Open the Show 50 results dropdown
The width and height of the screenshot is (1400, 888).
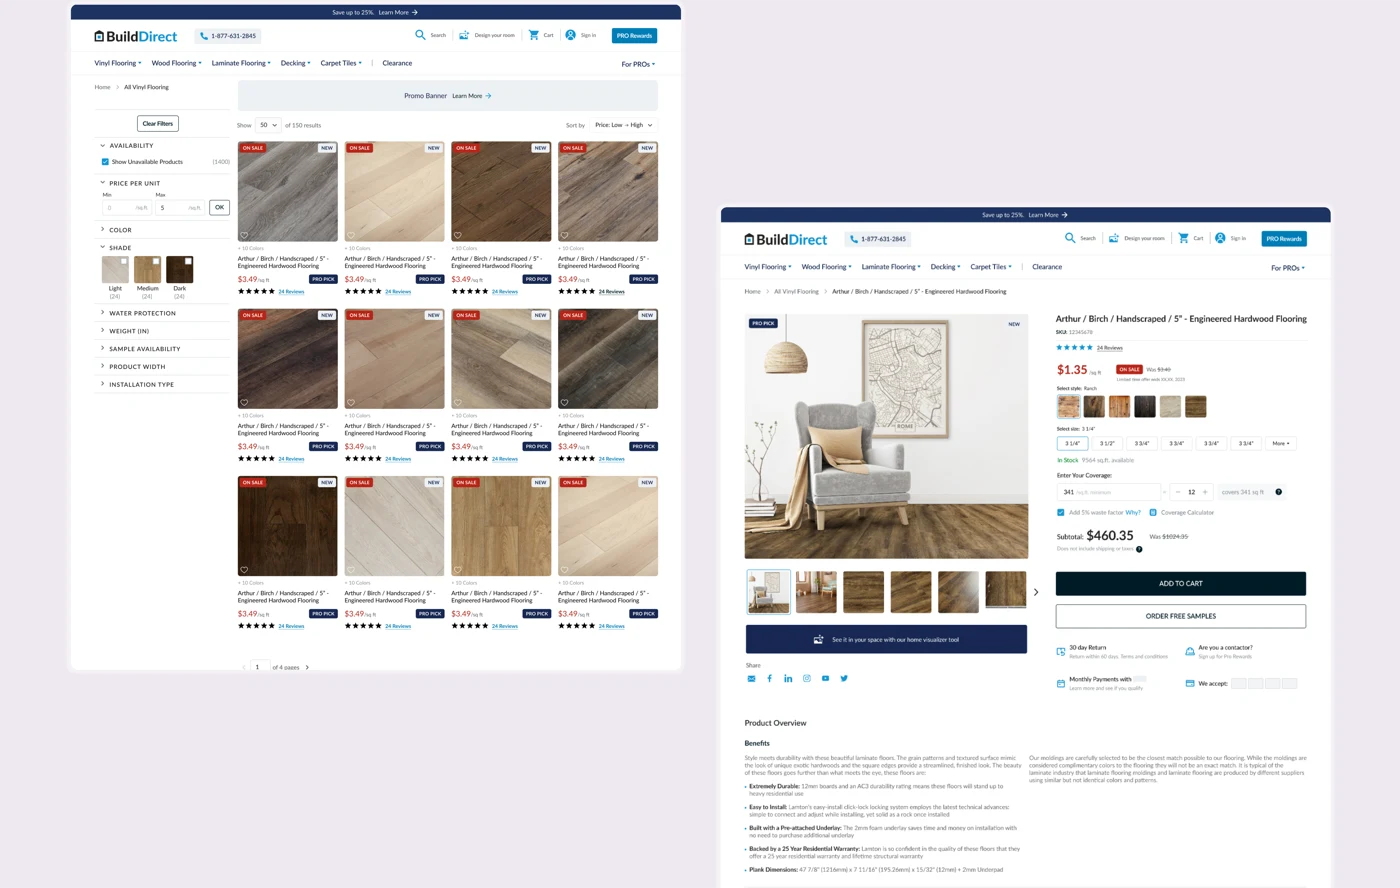point(268,125)
